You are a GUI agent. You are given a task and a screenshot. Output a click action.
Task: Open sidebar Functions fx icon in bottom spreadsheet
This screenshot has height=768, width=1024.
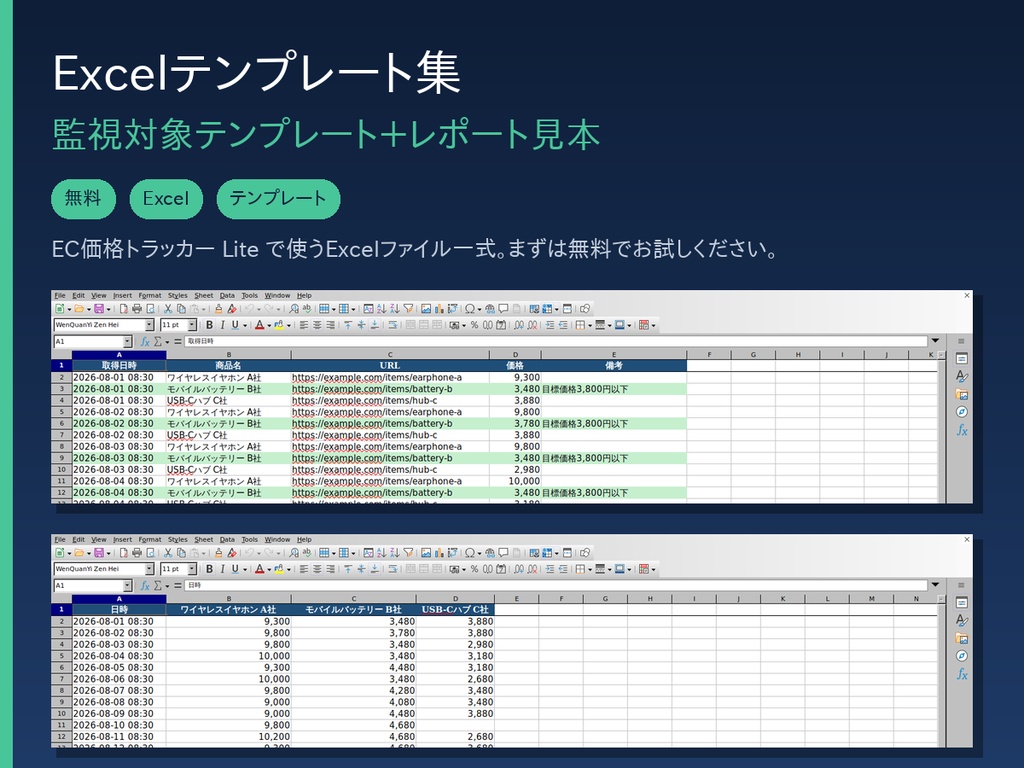961,674
